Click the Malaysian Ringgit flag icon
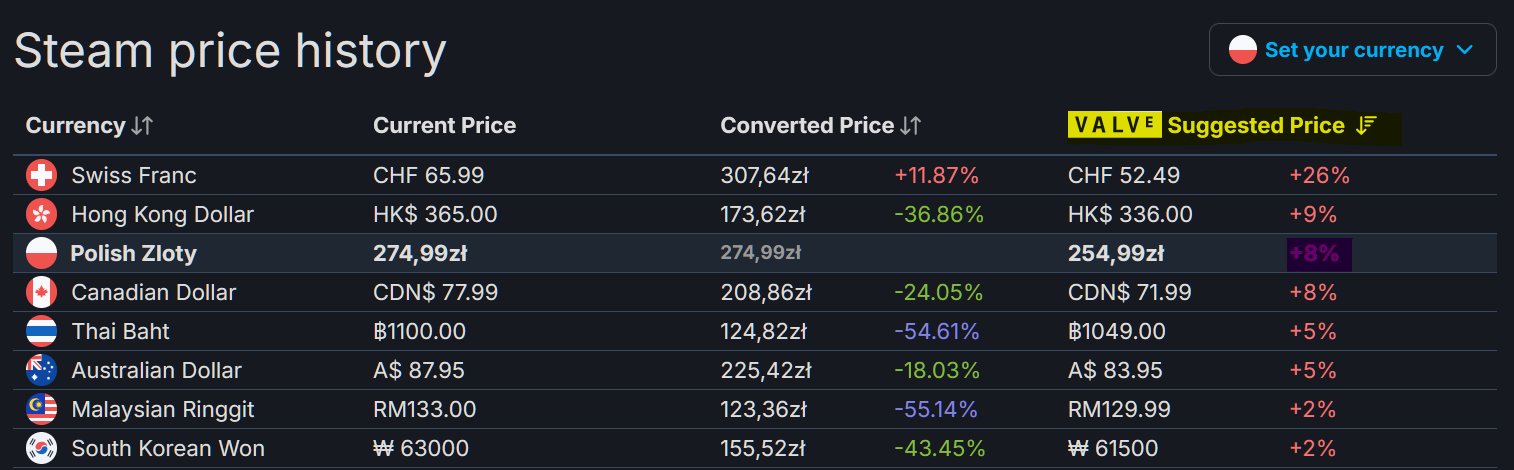The width and height of the screenshot is (1514, 470). [41, 410]
